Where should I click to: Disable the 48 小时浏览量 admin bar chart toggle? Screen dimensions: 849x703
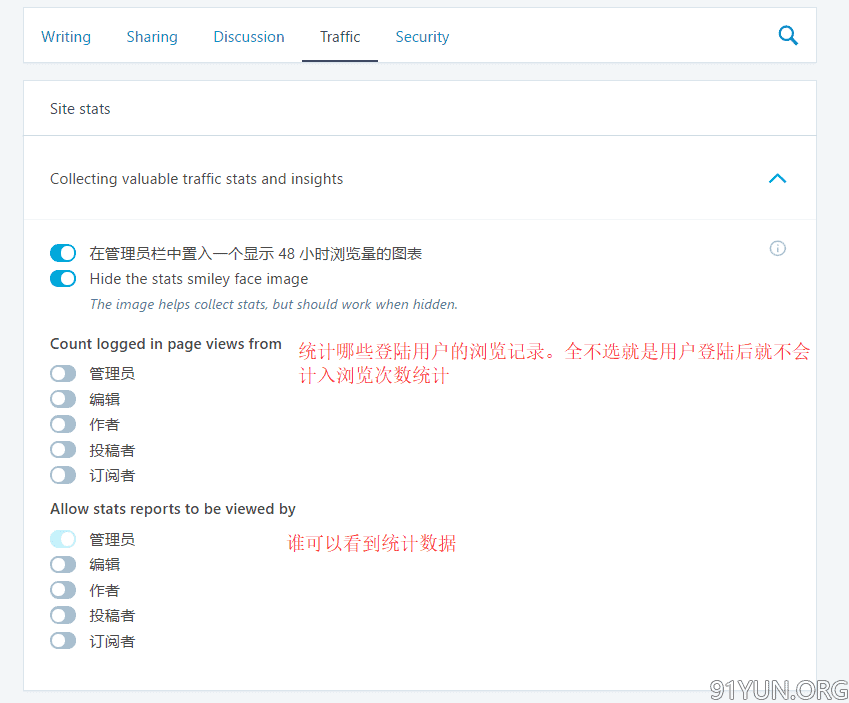[x=63, y=254]
